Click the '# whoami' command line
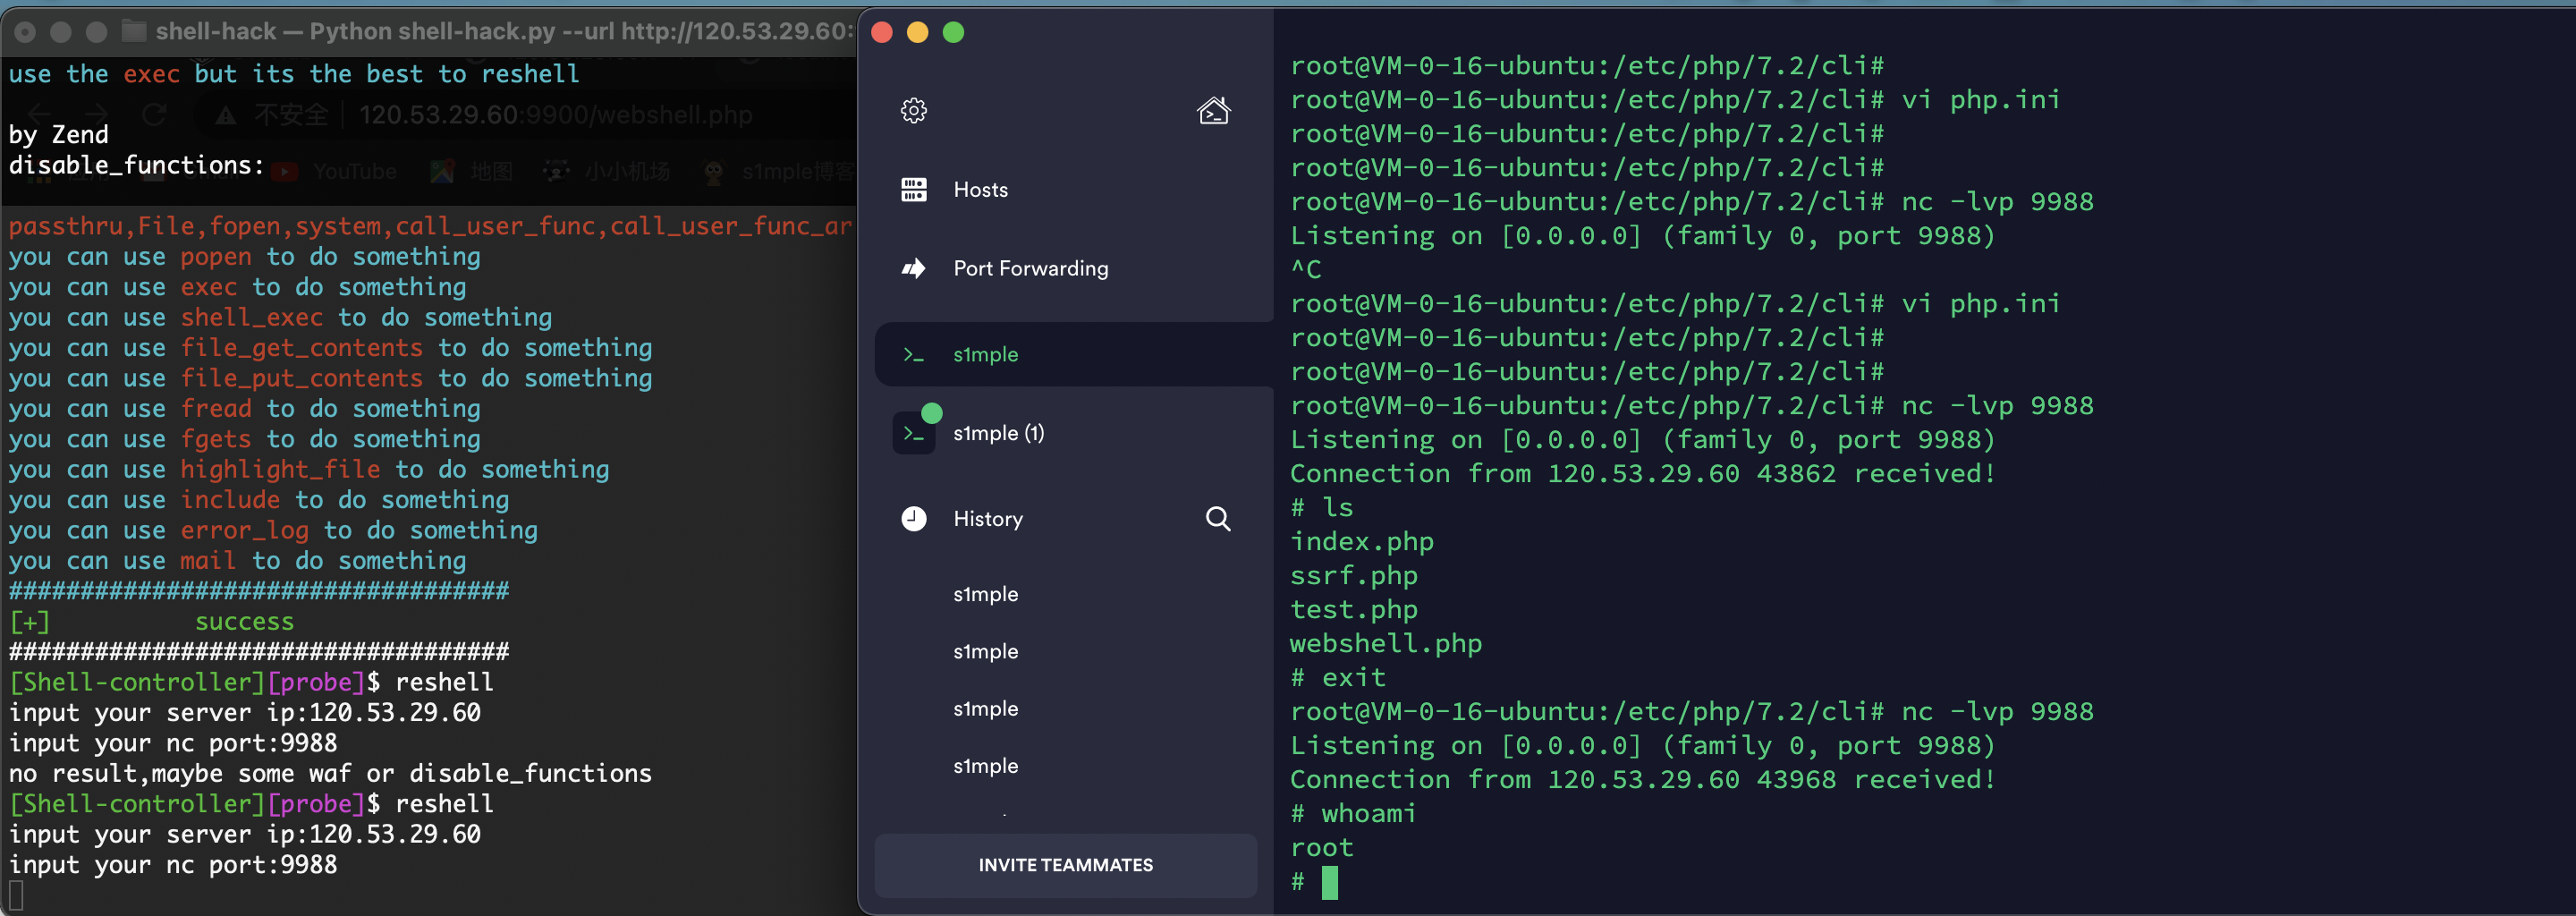The height and width of the screenshot is (916, 2576). (x=1353, y=814)
